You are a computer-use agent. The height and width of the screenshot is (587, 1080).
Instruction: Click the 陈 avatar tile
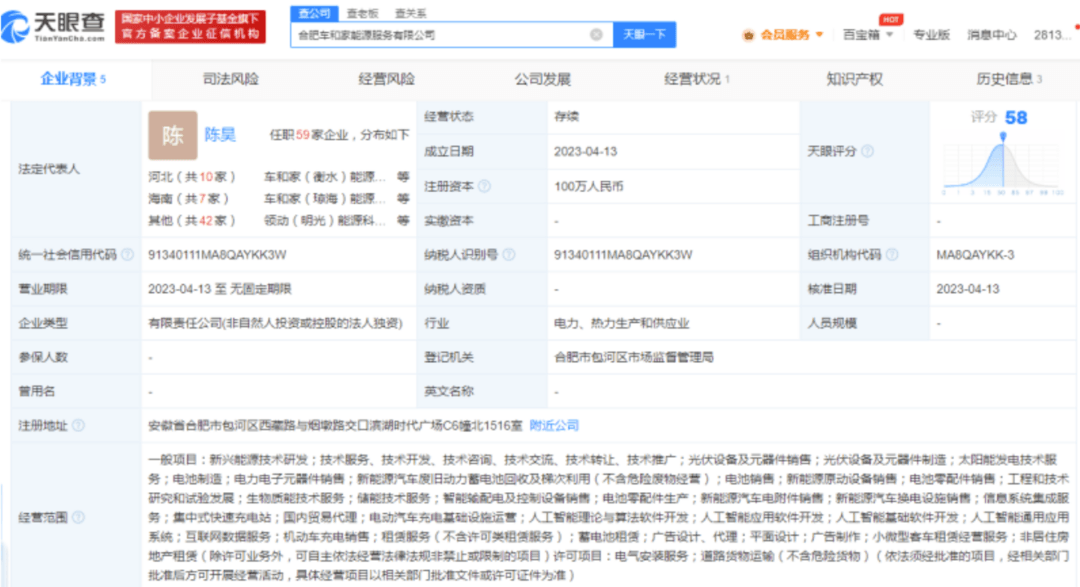click(172, 135)
